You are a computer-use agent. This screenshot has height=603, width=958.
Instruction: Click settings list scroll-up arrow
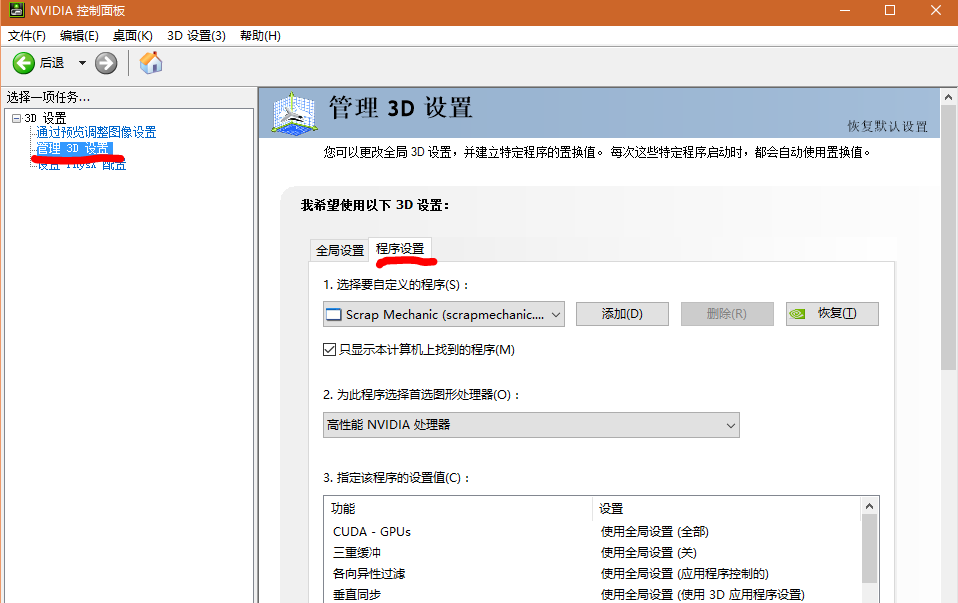click(x=869, y=506)
